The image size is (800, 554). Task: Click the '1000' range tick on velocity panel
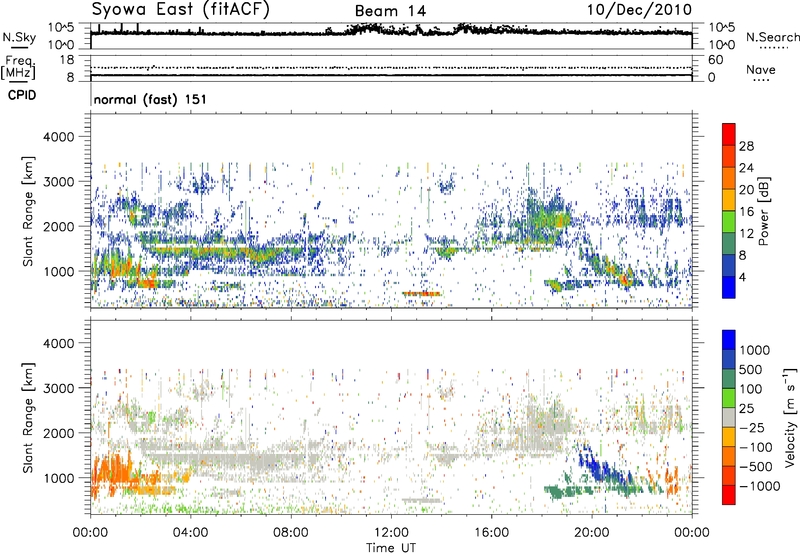[58, 478]
